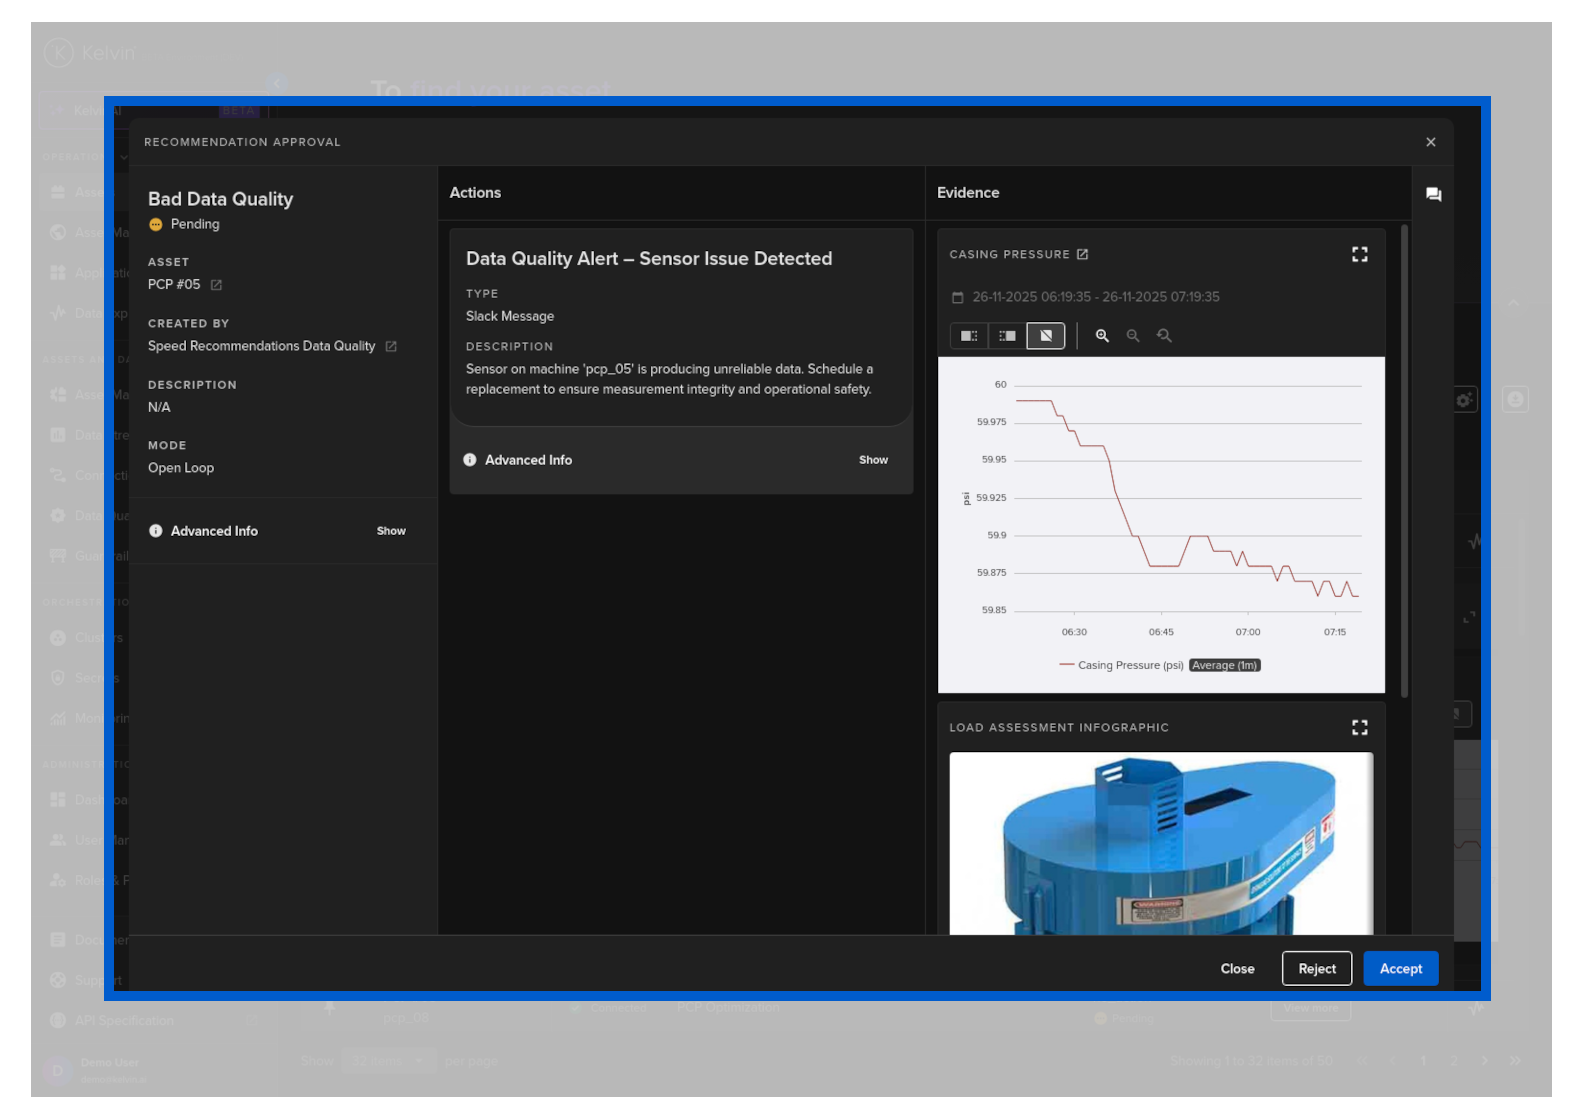The height and width of the screenshot is (1120, 1584).
Task: Zoom in on the Casing Pressure chart
Action: 1102,336
